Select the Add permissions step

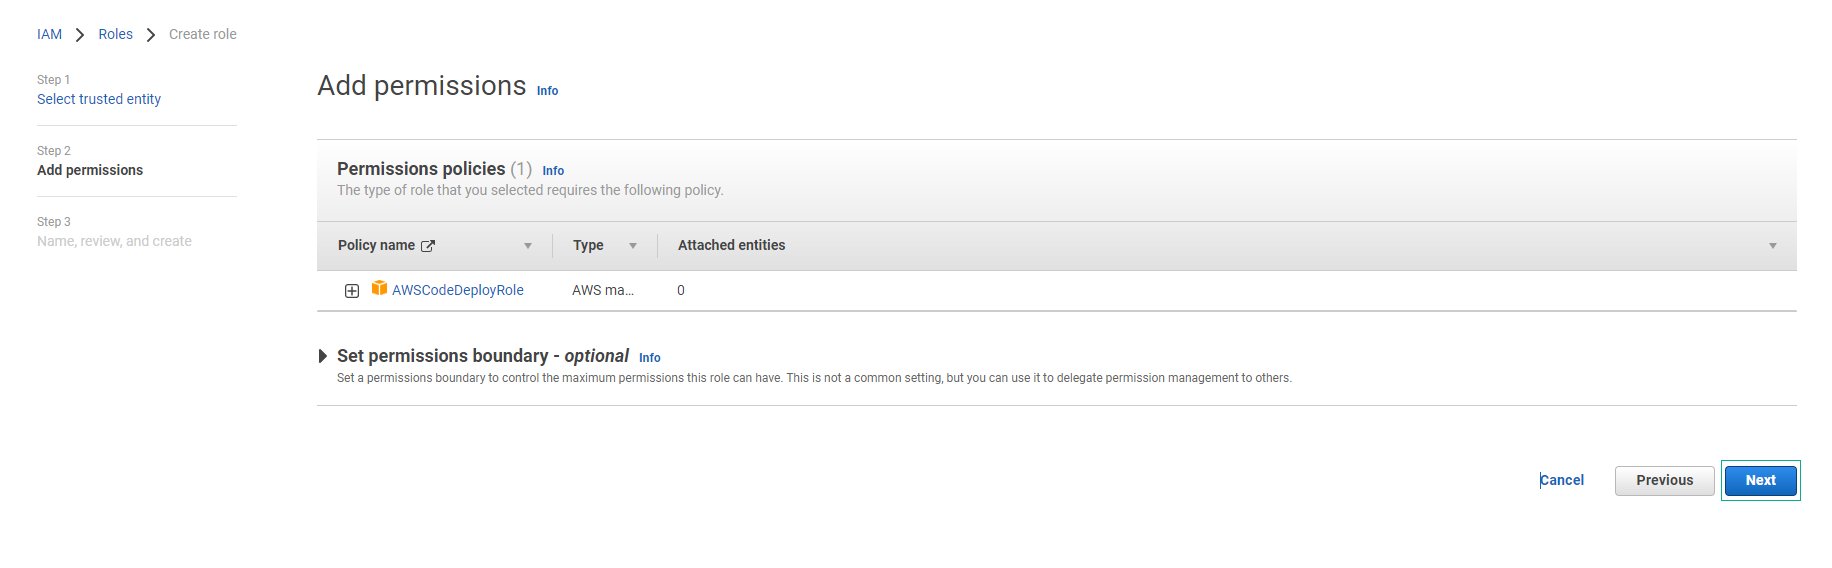90,170
